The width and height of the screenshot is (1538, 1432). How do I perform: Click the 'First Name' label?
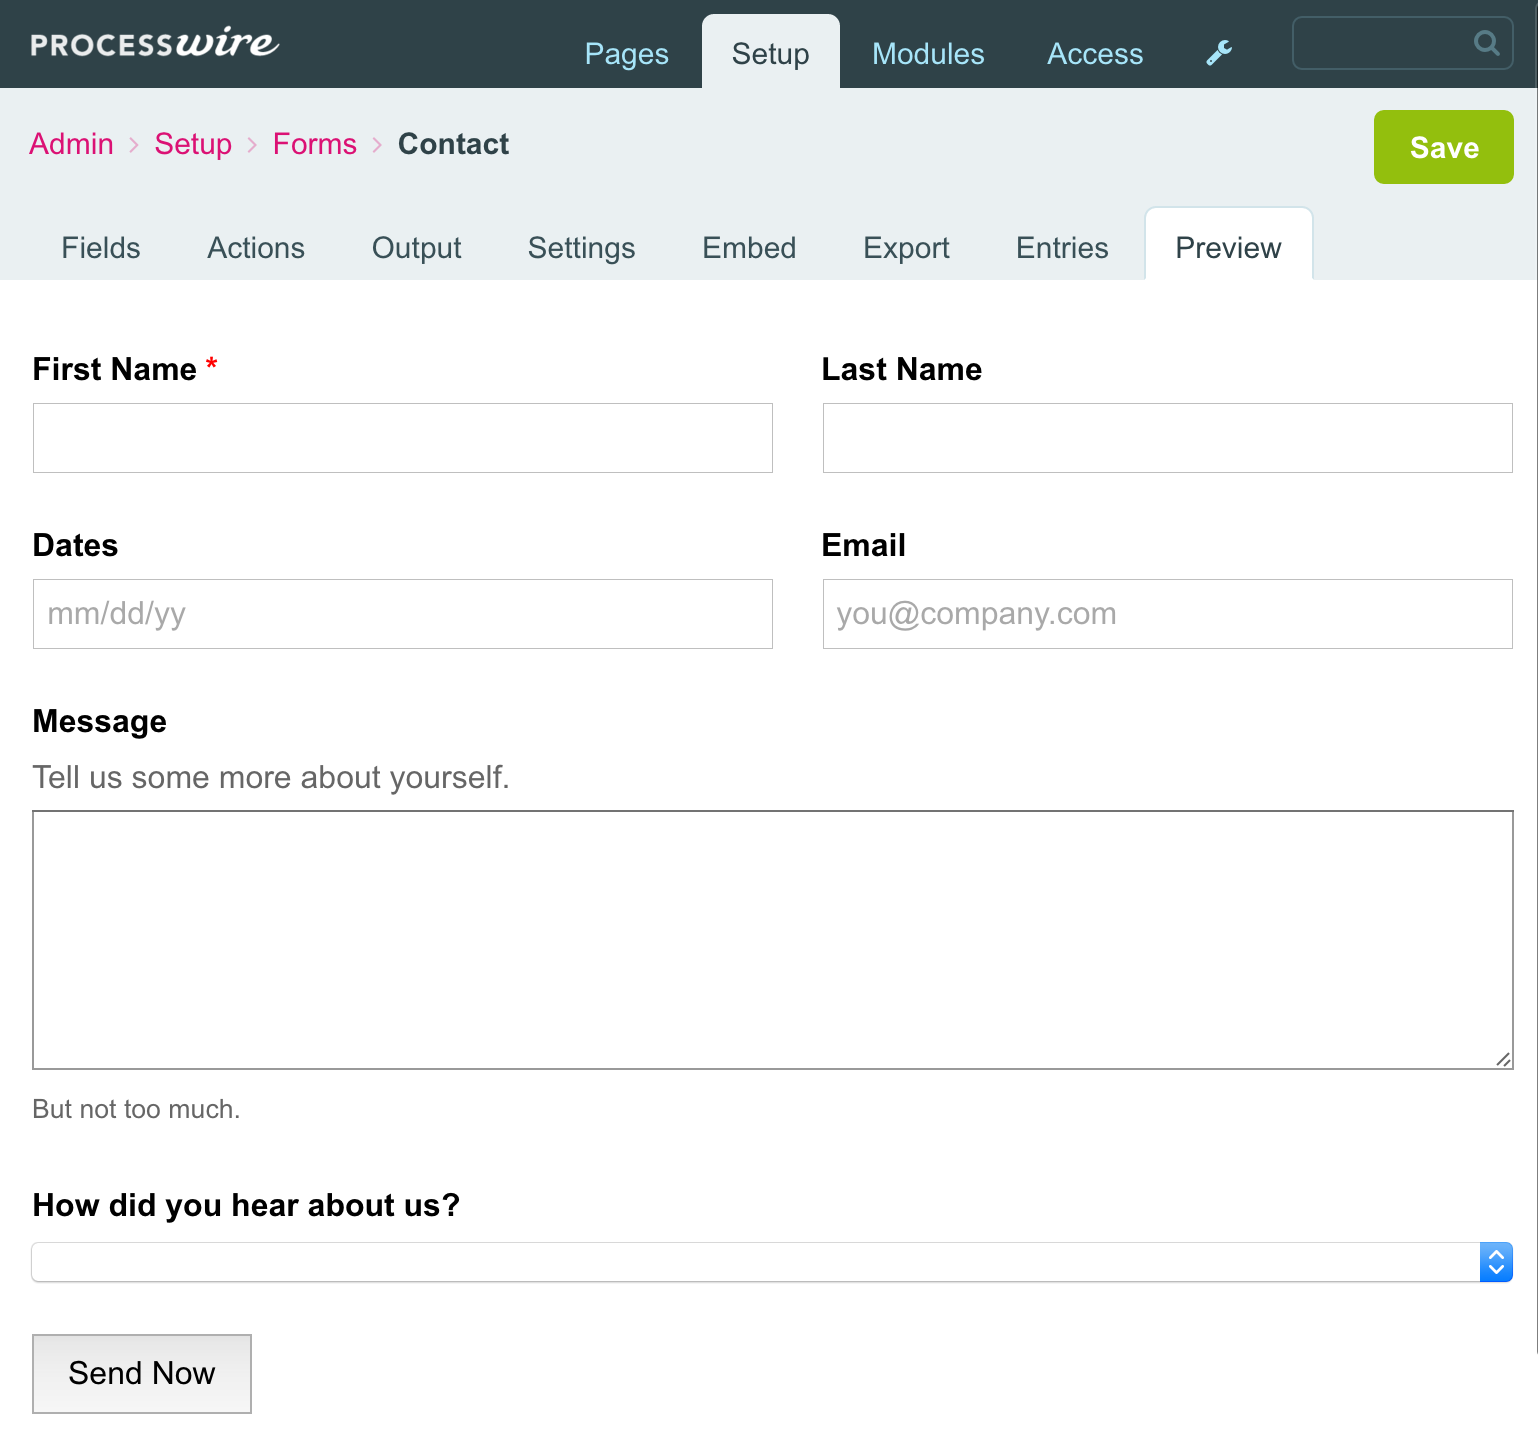tap(115, 369)
